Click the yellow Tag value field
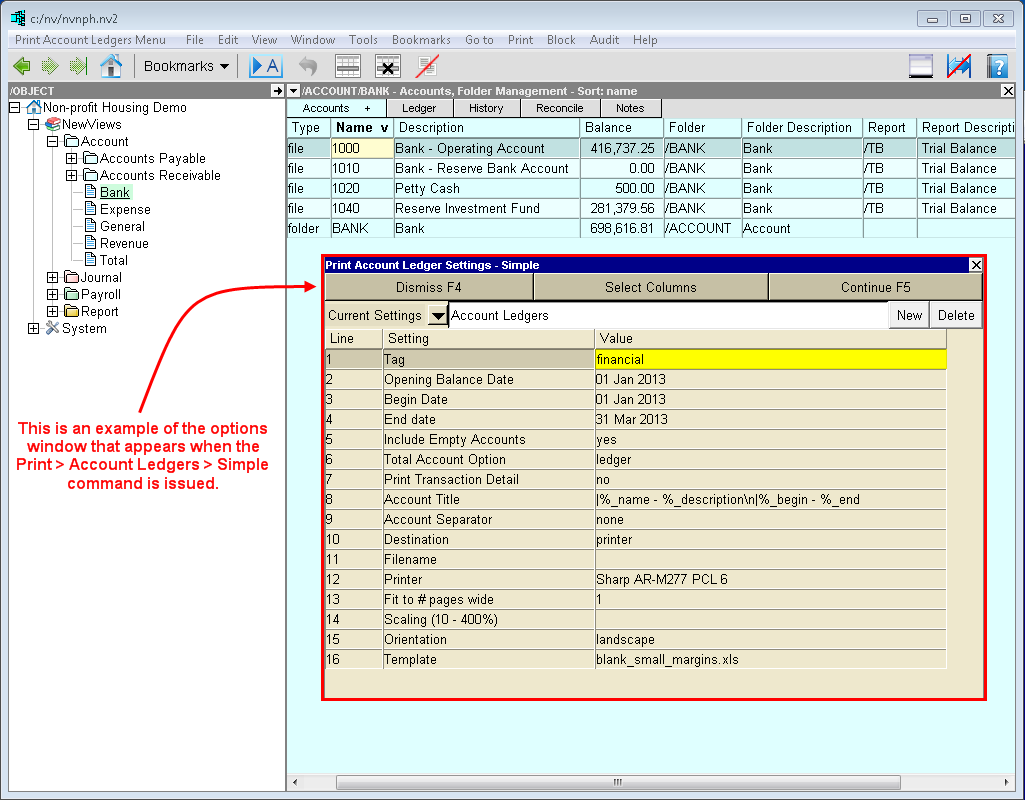Screen dimensions: 1025x800 [770, 359]
